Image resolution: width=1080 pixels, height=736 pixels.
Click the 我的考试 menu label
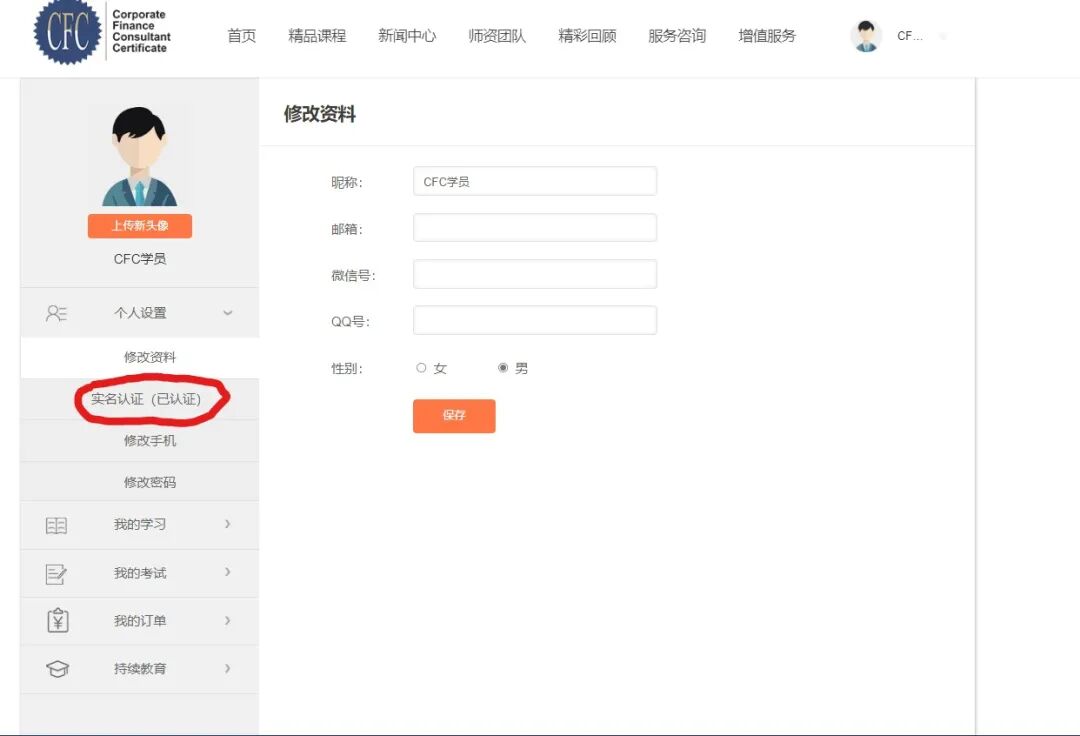tap(140, 573)
